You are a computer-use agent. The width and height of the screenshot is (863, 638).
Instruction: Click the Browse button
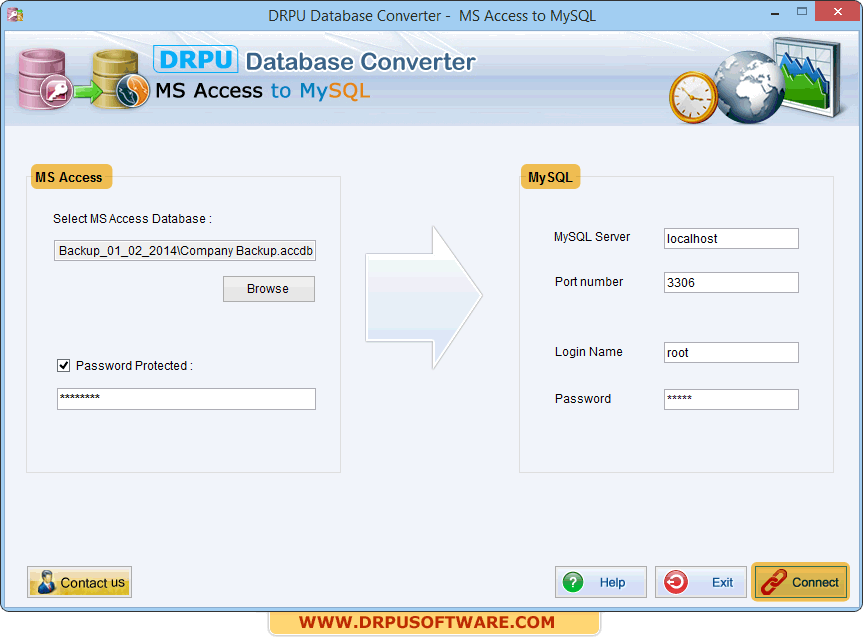269,289
